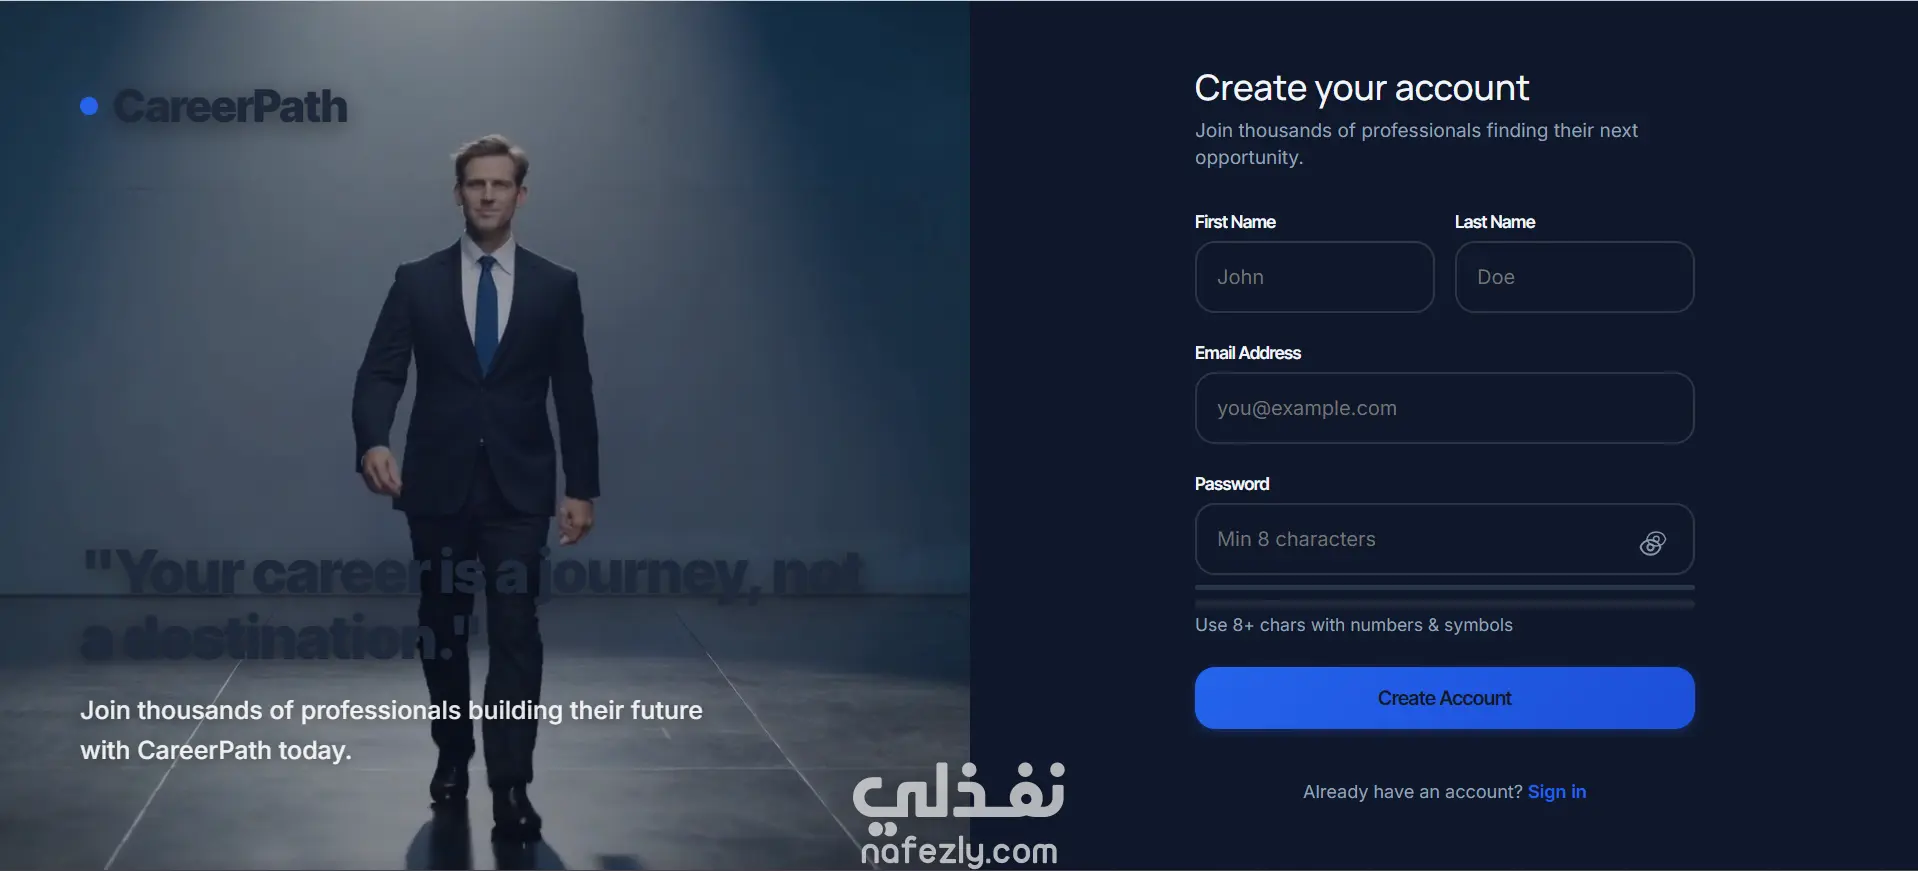Click the CareerPath brand name

click(231, 106)
